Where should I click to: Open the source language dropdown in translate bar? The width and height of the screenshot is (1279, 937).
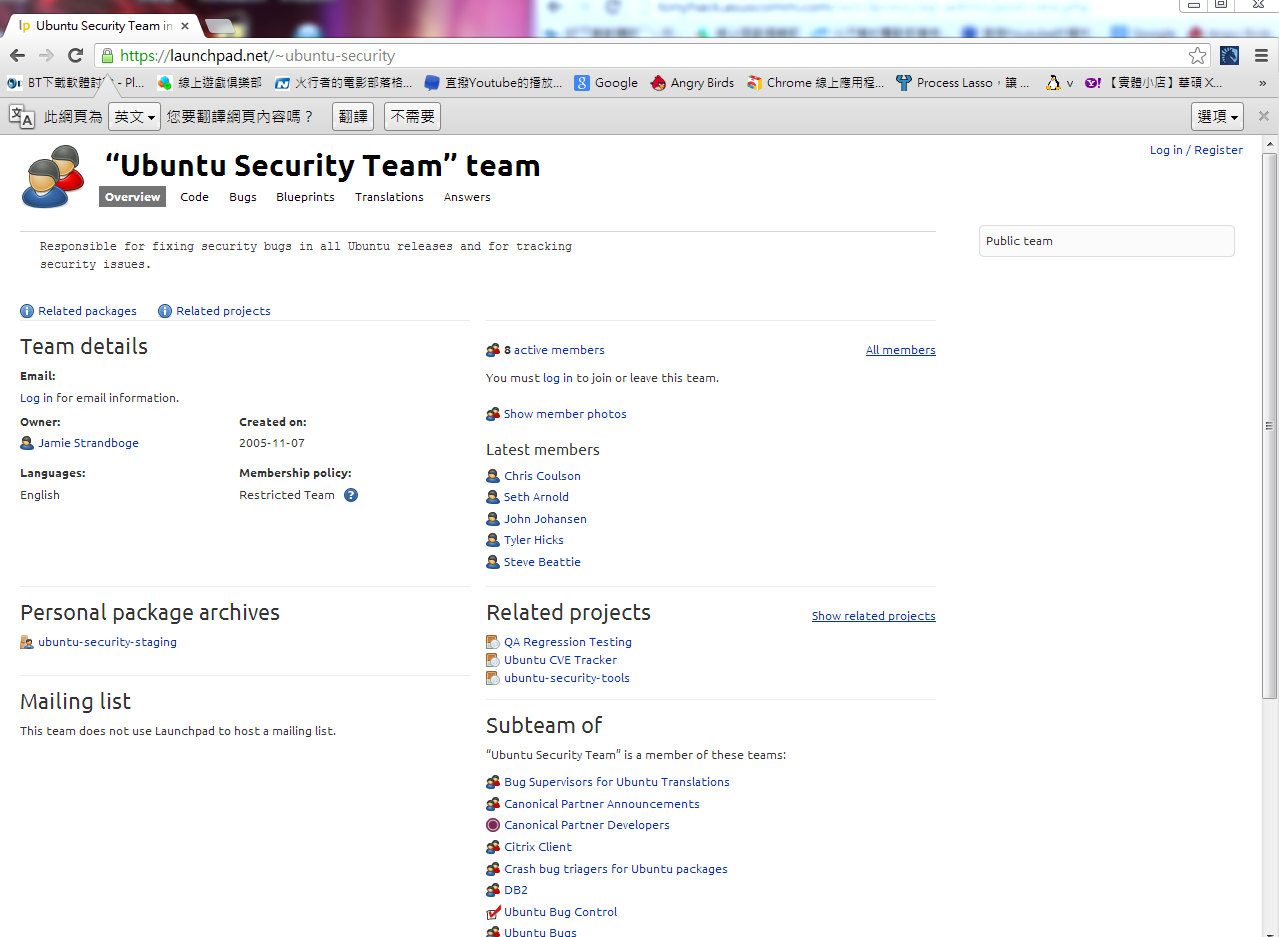pos(134,117)
